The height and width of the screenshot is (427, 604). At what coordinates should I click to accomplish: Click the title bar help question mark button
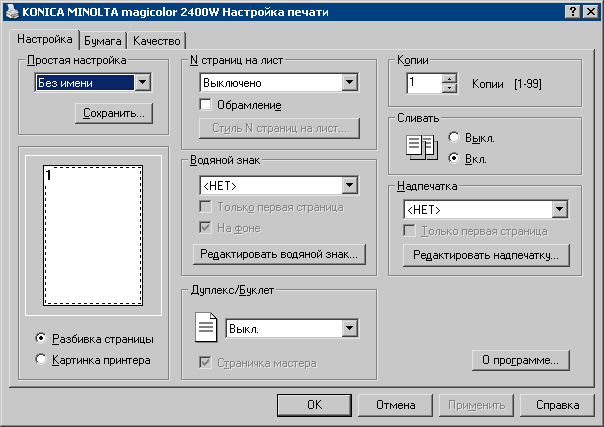click(x=573, y=12)
